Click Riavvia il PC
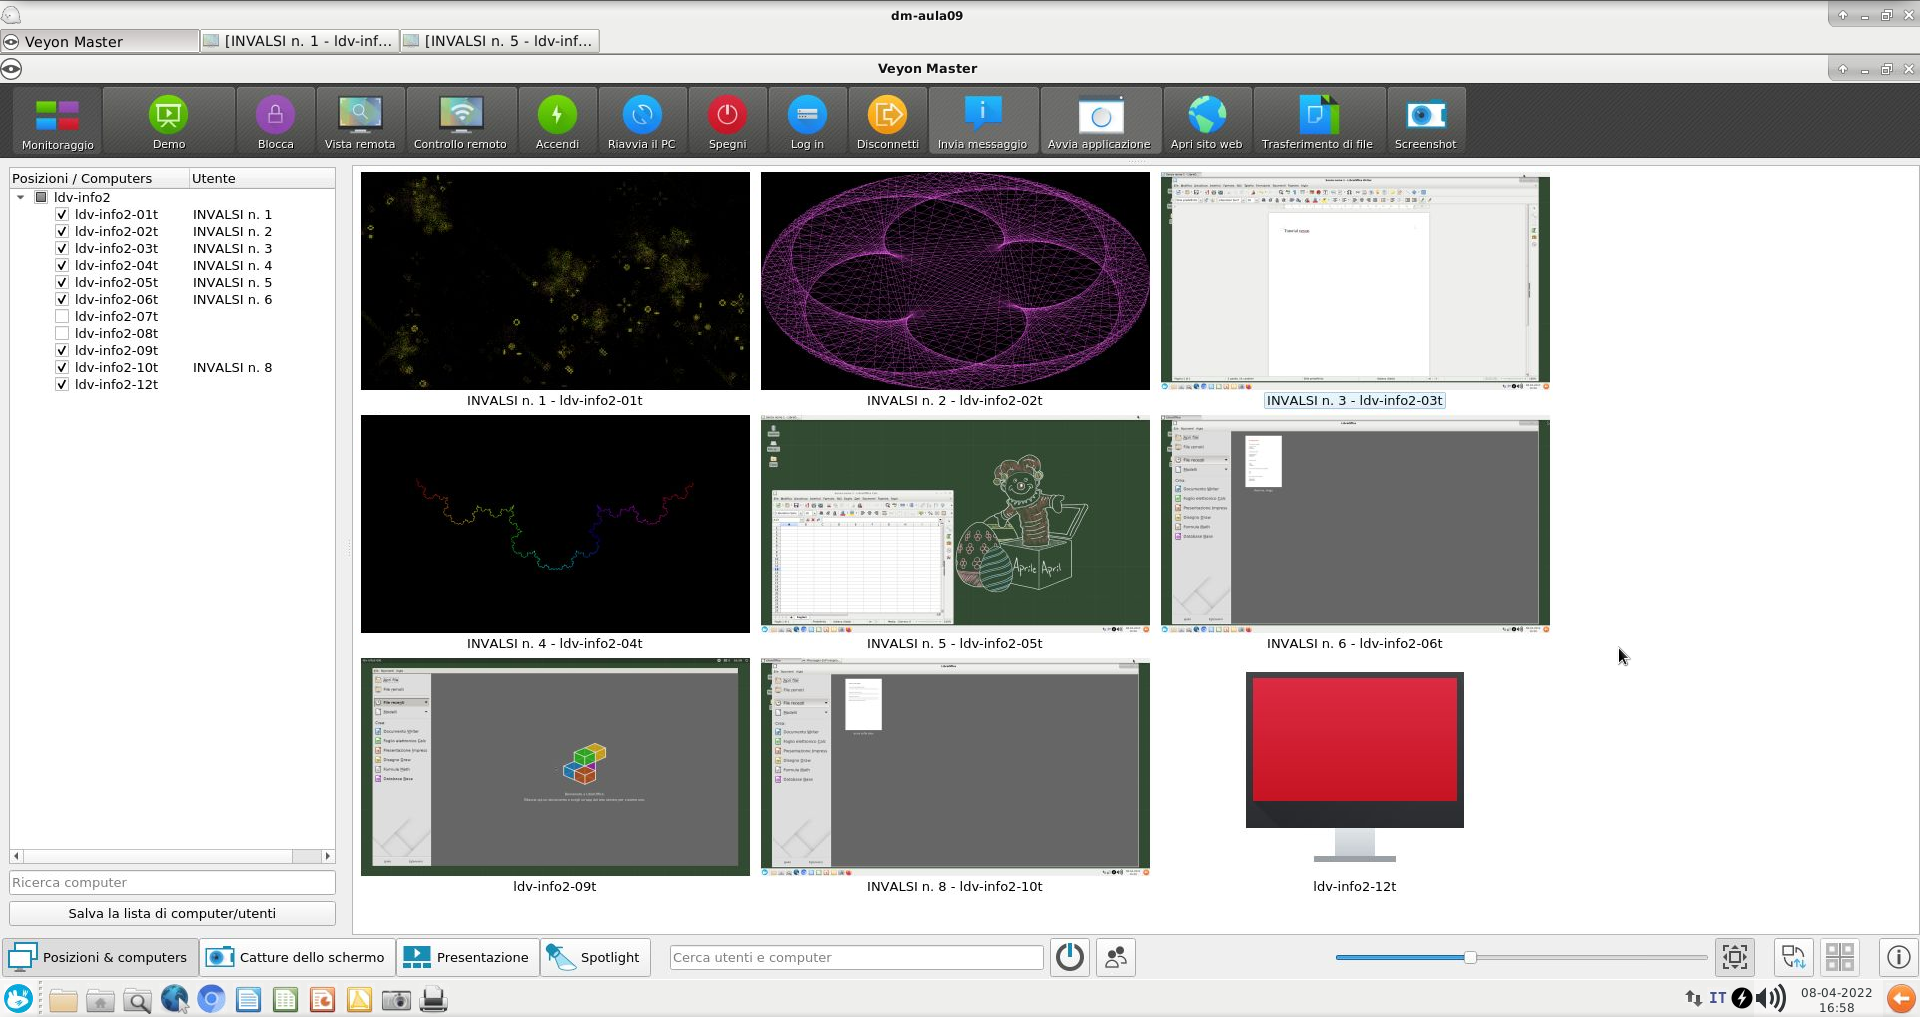Image resolution: width=1920 pixels, height=1017 pixels. pyautogui.click(x=642, y=122)
